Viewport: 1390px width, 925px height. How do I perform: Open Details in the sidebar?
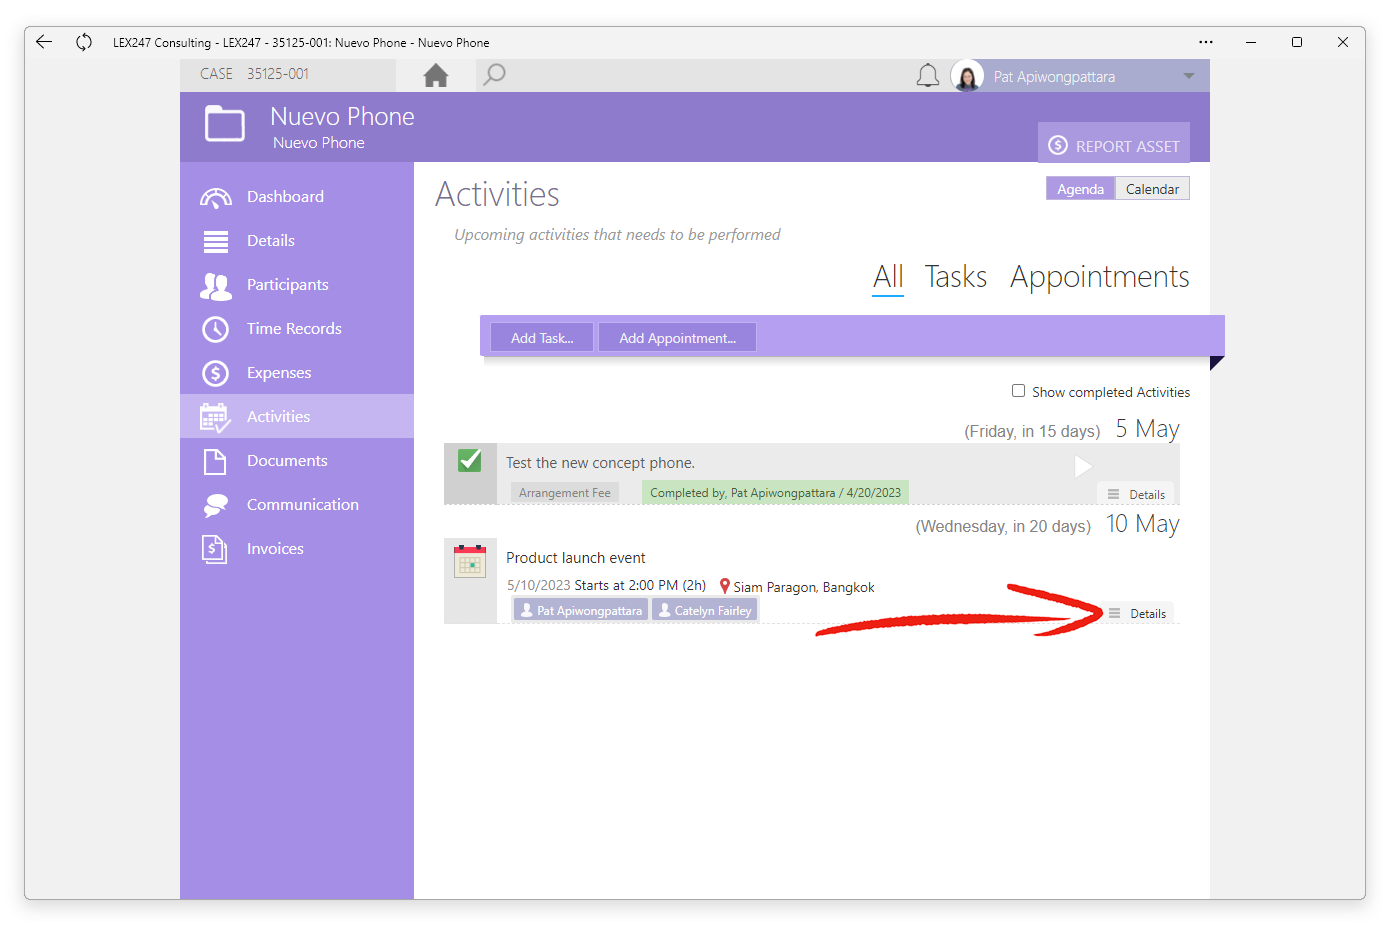pos(297,241)
